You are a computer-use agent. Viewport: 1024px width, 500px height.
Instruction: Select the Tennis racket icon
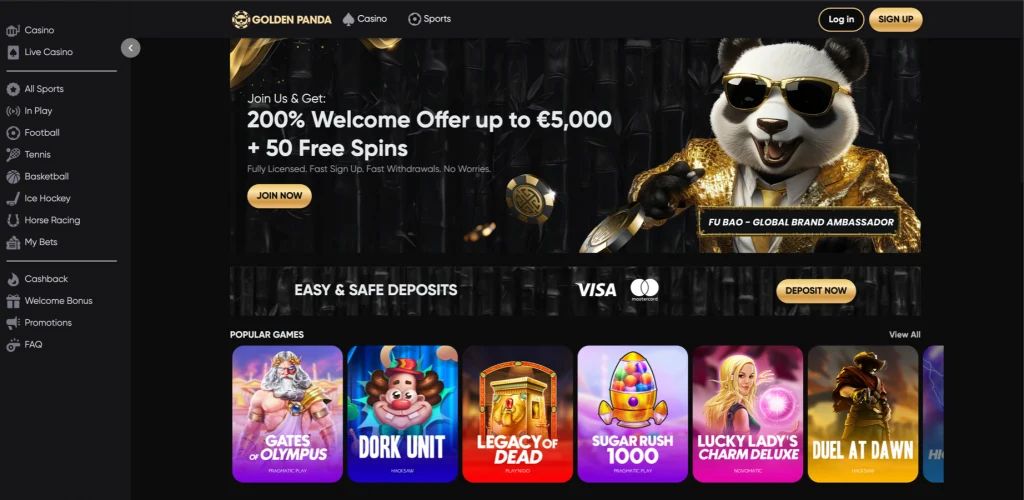tap(13, 155)
